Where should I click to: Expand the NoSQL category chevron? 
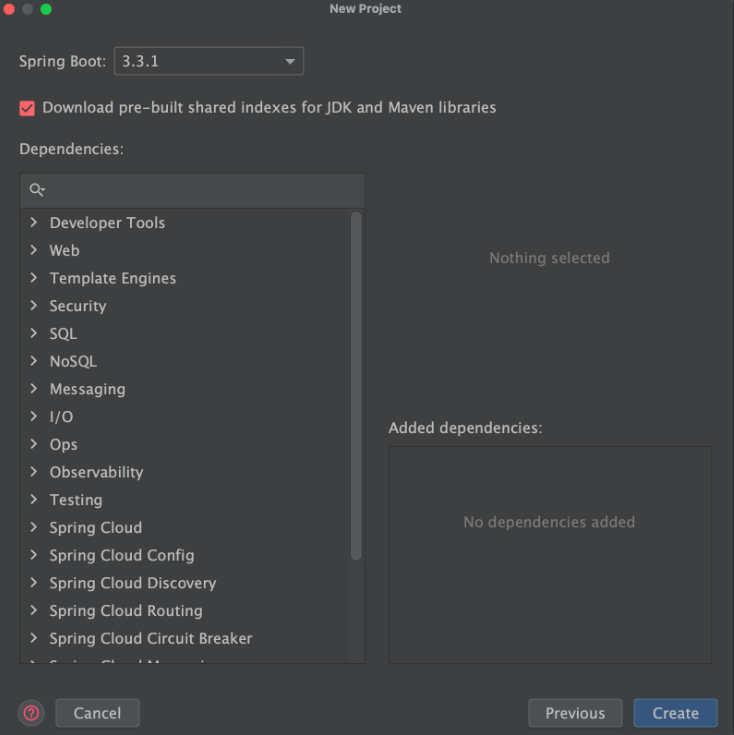tap(34, 360)
